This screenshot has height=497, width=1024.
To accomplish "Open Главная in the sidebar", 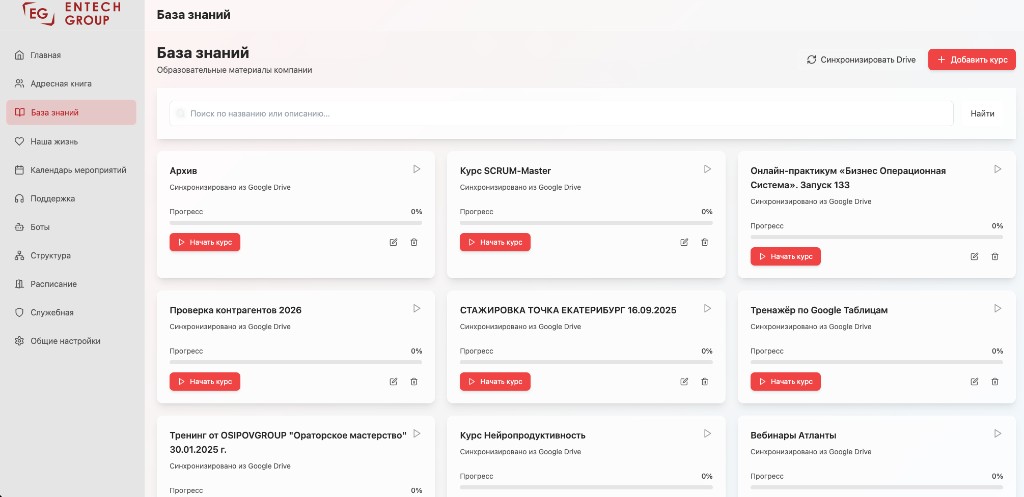I will click(x=71, y=55).
